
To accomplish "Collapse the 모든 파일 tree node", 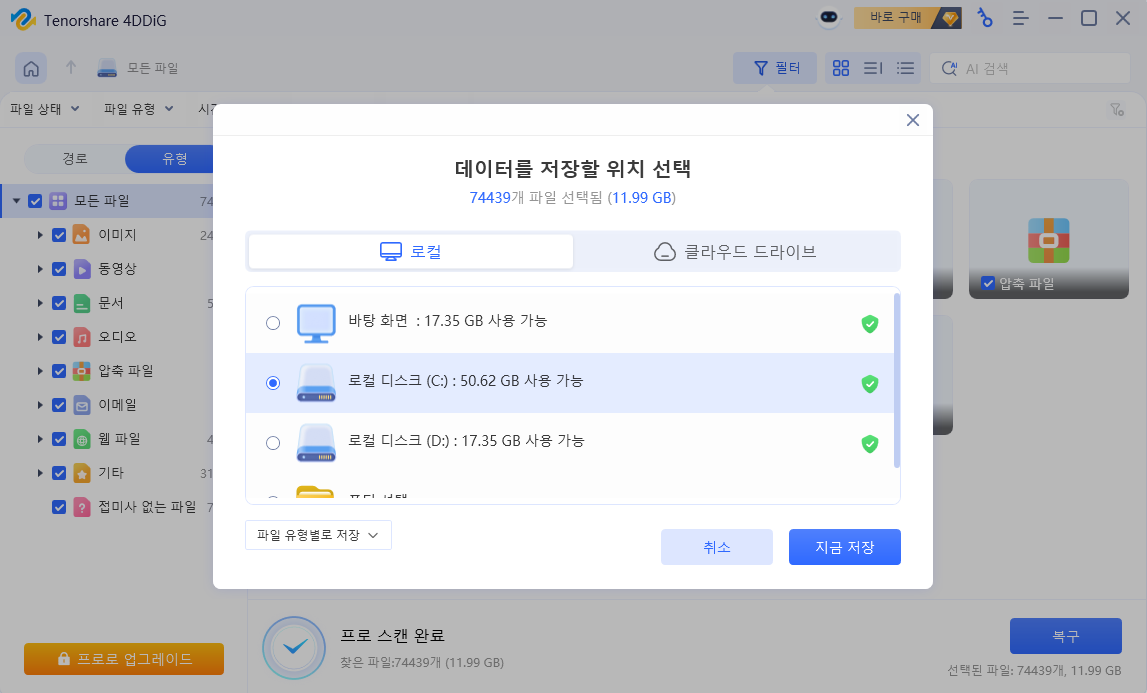I will 18,200.
